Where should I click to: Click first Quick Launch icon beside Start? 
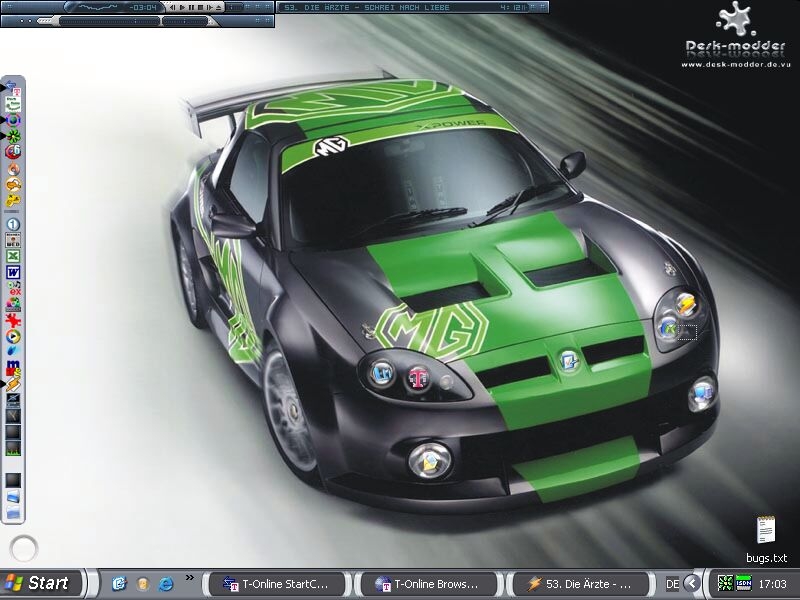pos(119,584)
